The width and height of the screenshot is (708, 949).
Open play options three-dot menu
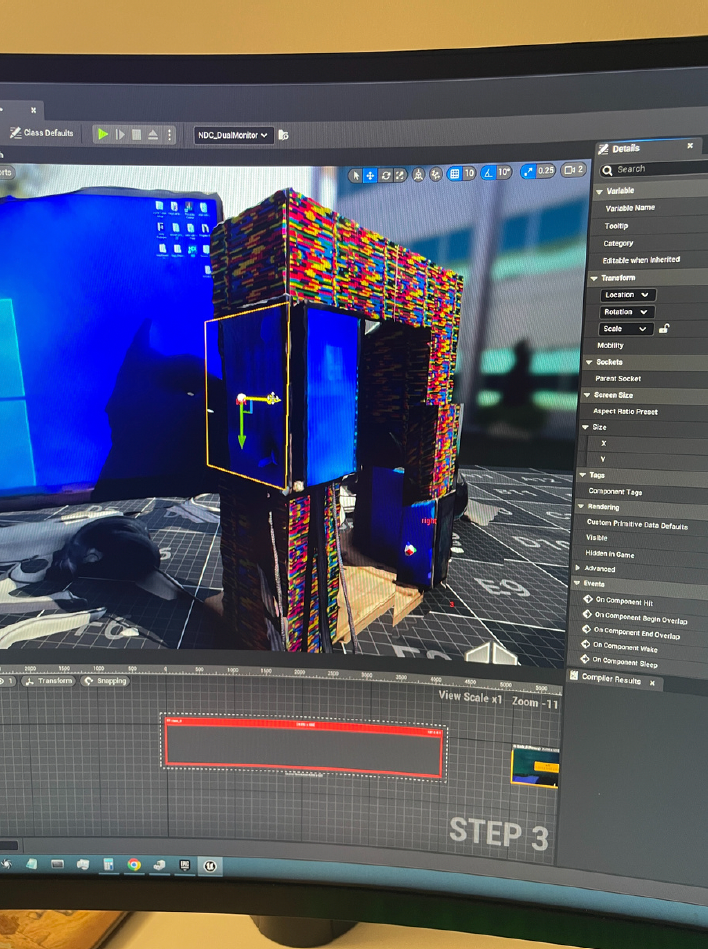[x=169, y=135]
